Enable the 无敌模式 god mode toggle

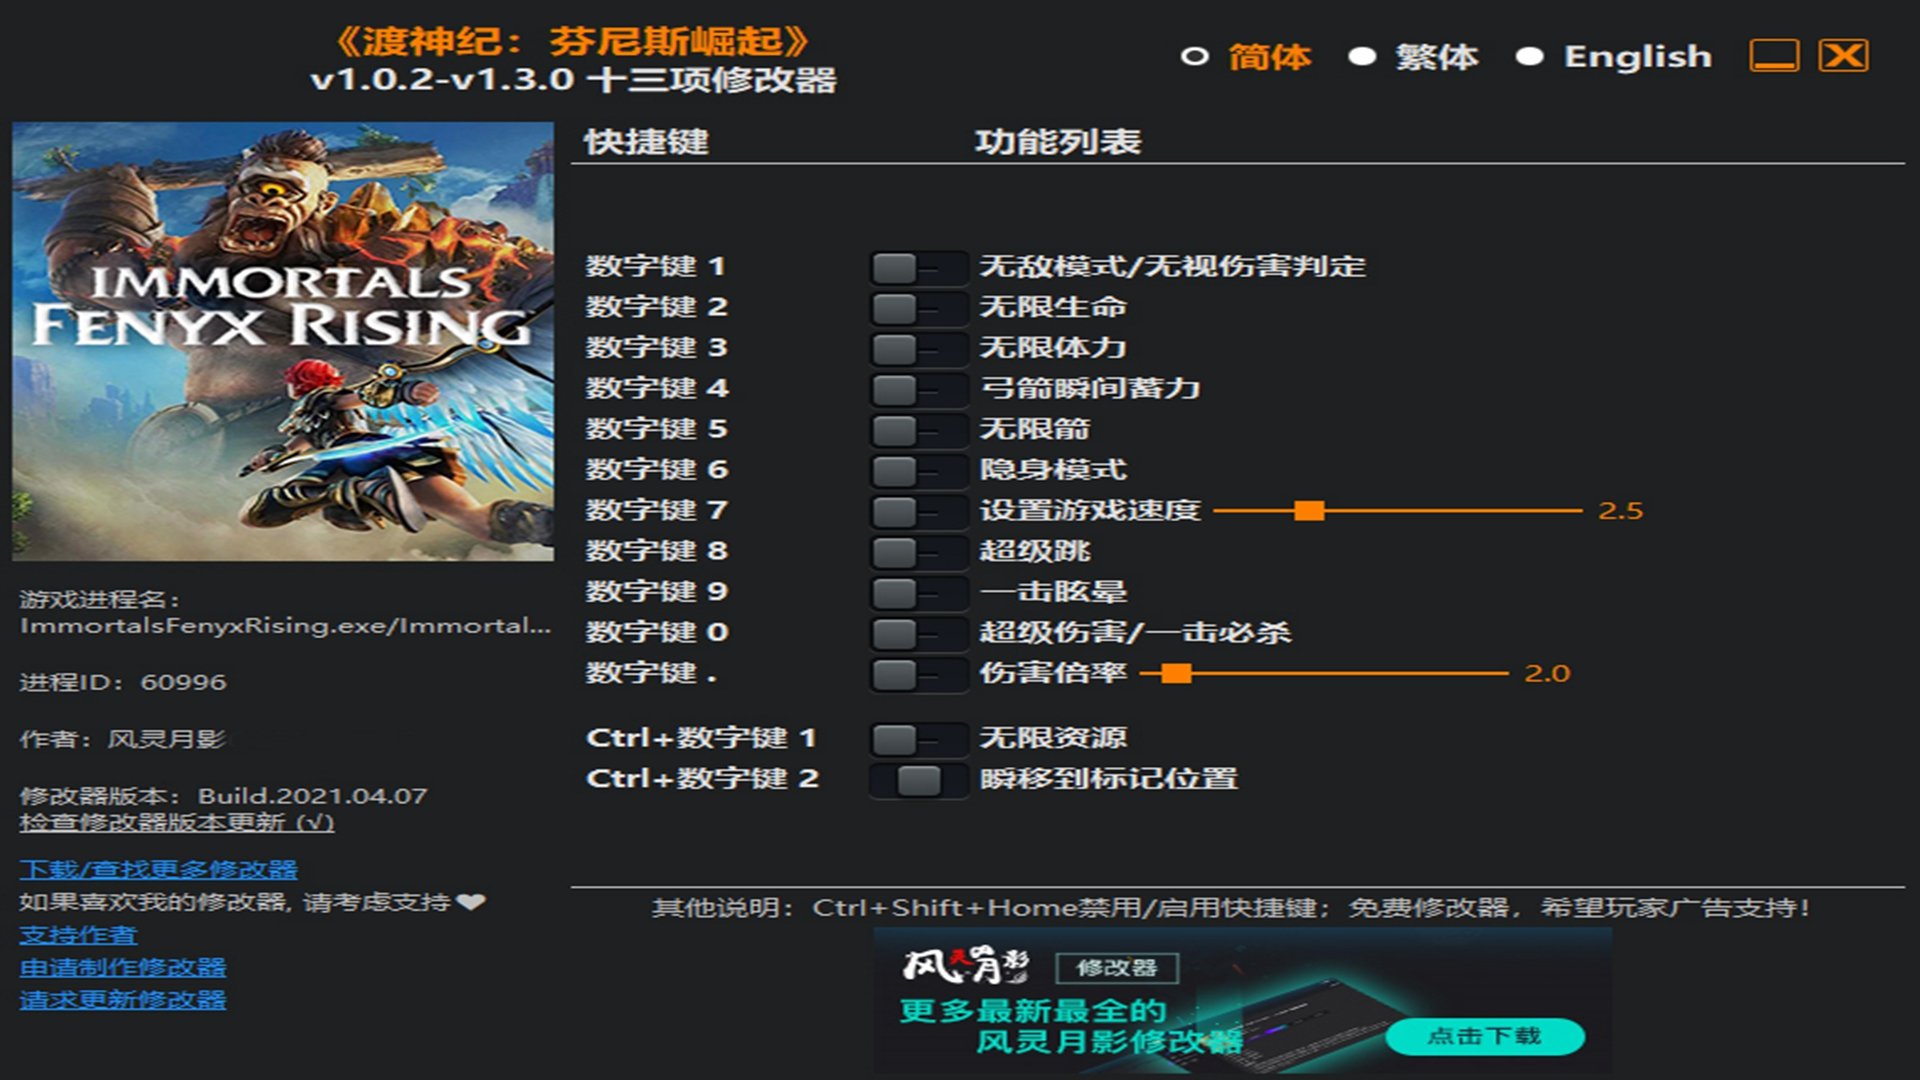pos(916,267)
